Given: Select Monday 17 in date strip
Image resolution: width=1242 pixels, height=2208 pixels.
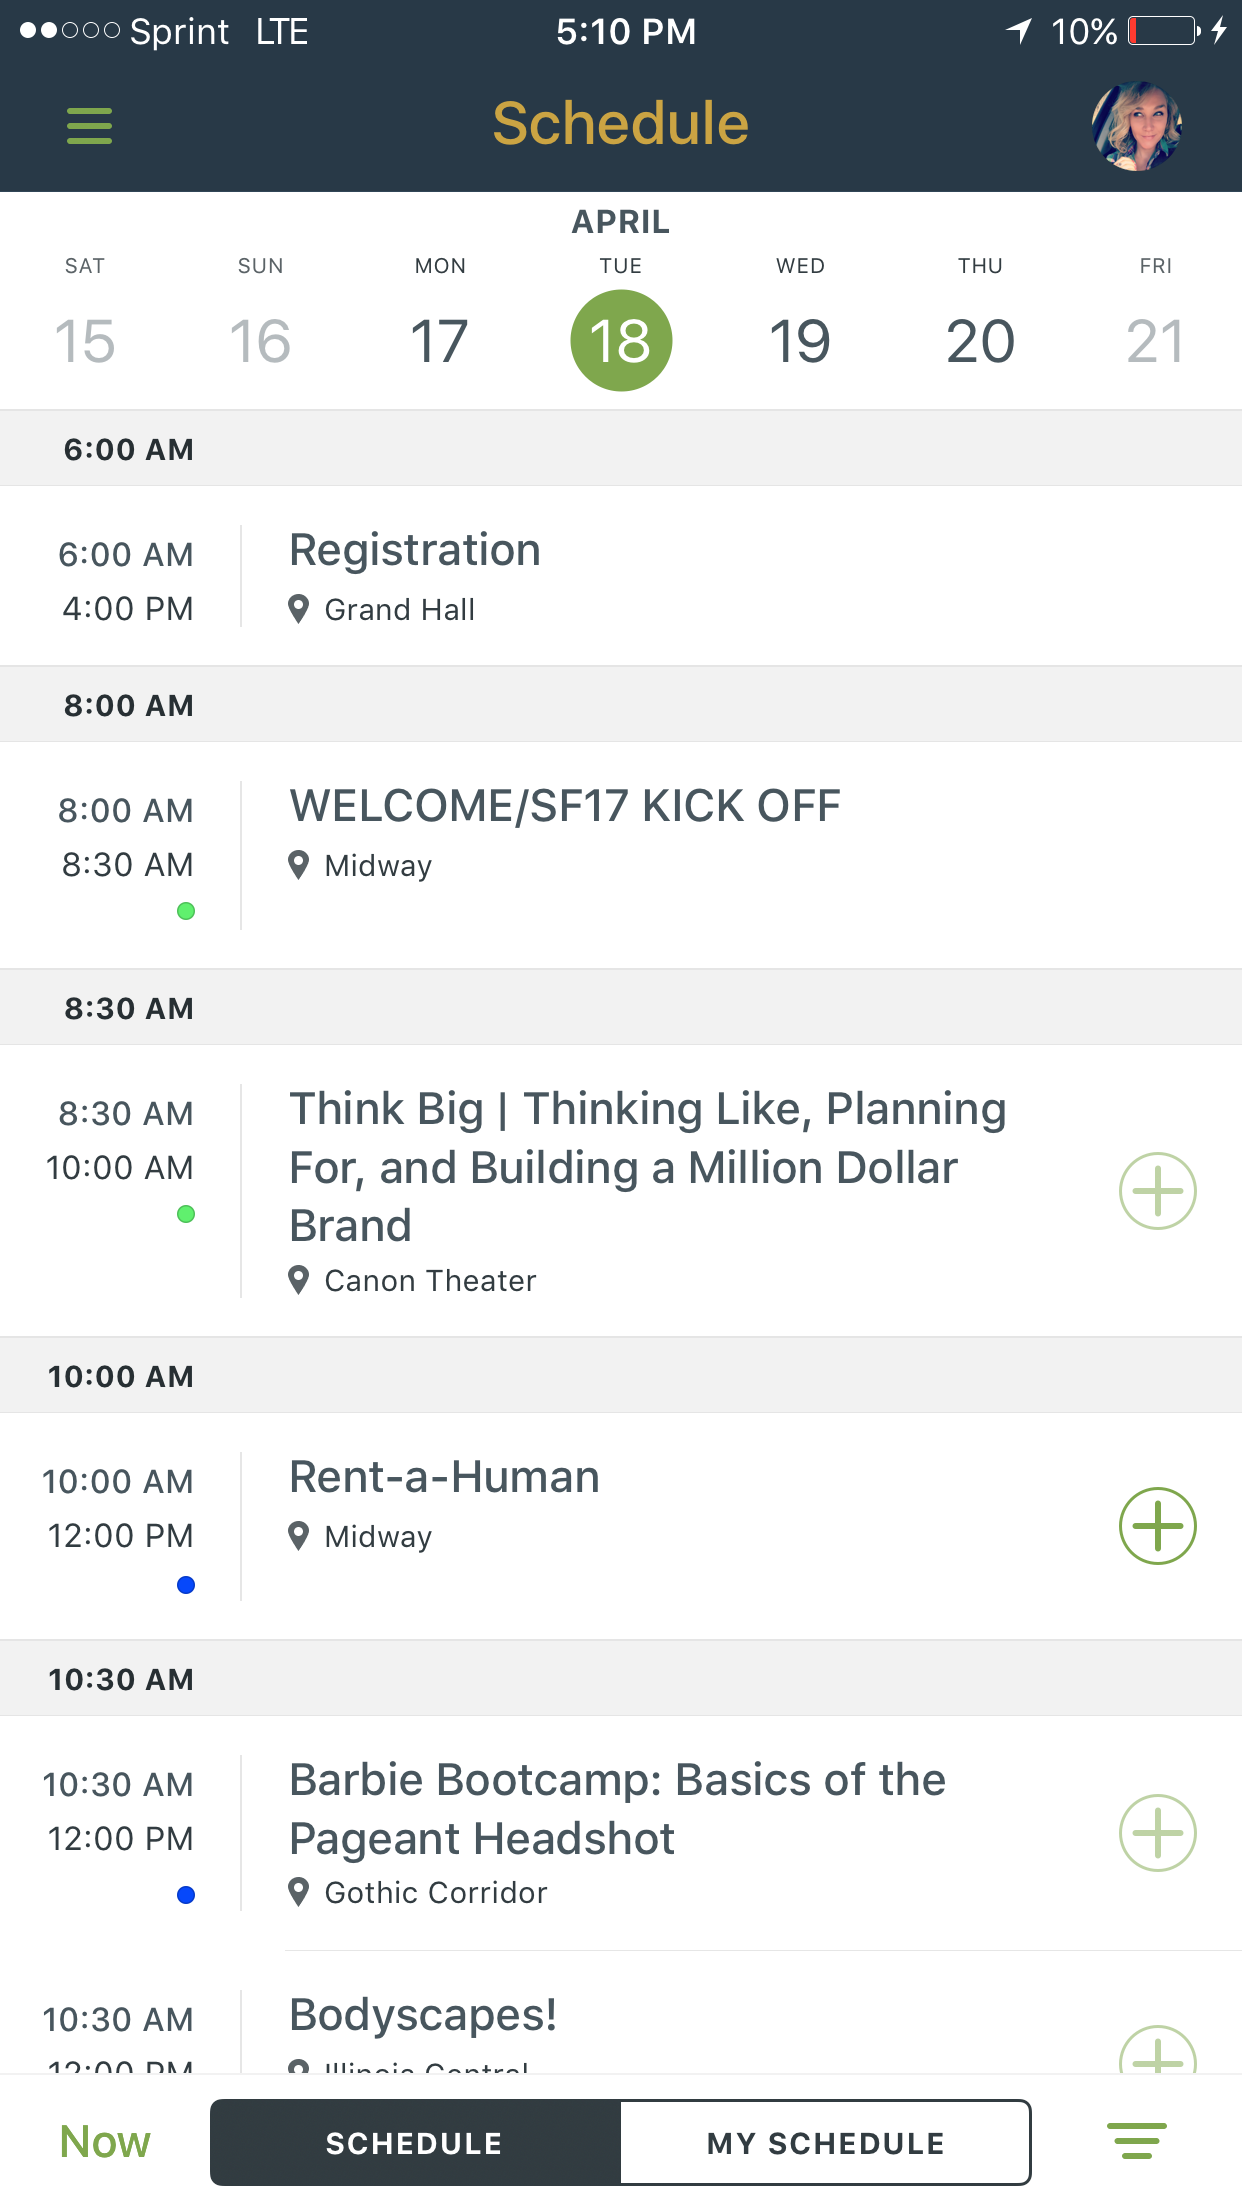Looking at the screenshot, I should [x=440, y=341].
